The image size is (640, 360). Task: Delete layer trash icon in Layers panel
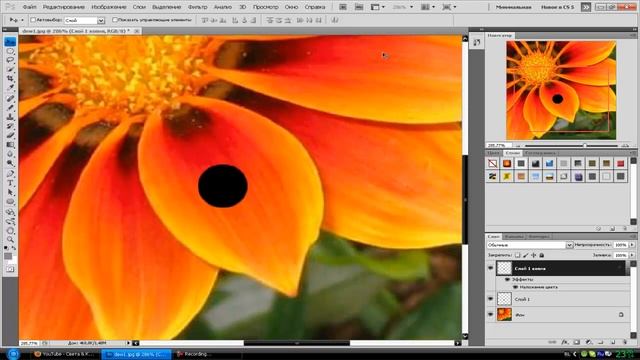click(x=625, y=342)
